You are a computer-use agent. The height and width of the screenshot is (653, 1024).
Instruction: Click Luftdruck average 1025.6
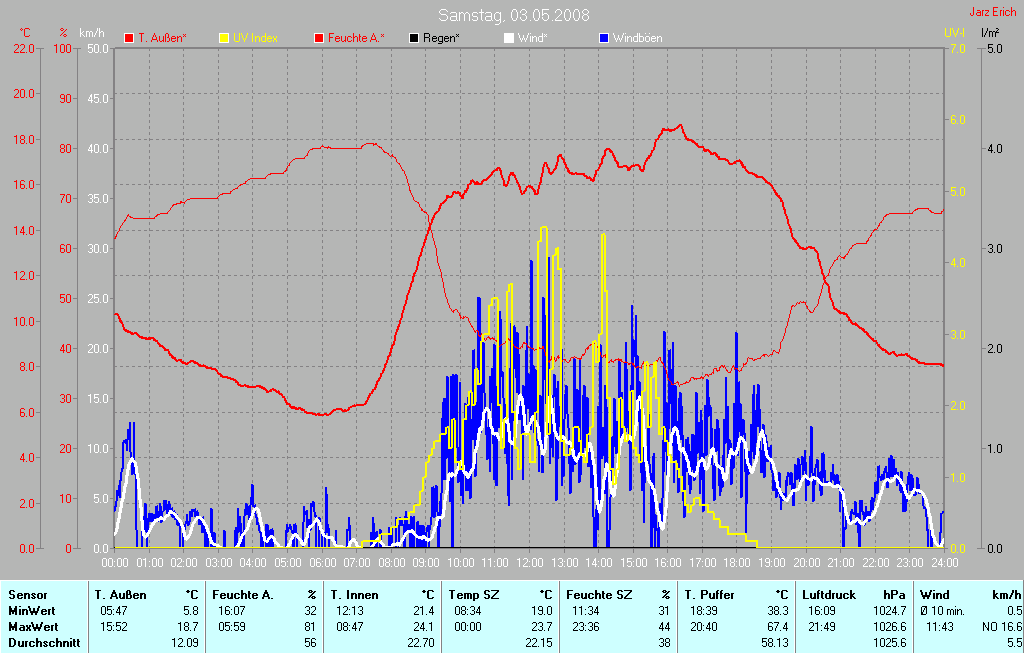(889, 643)
